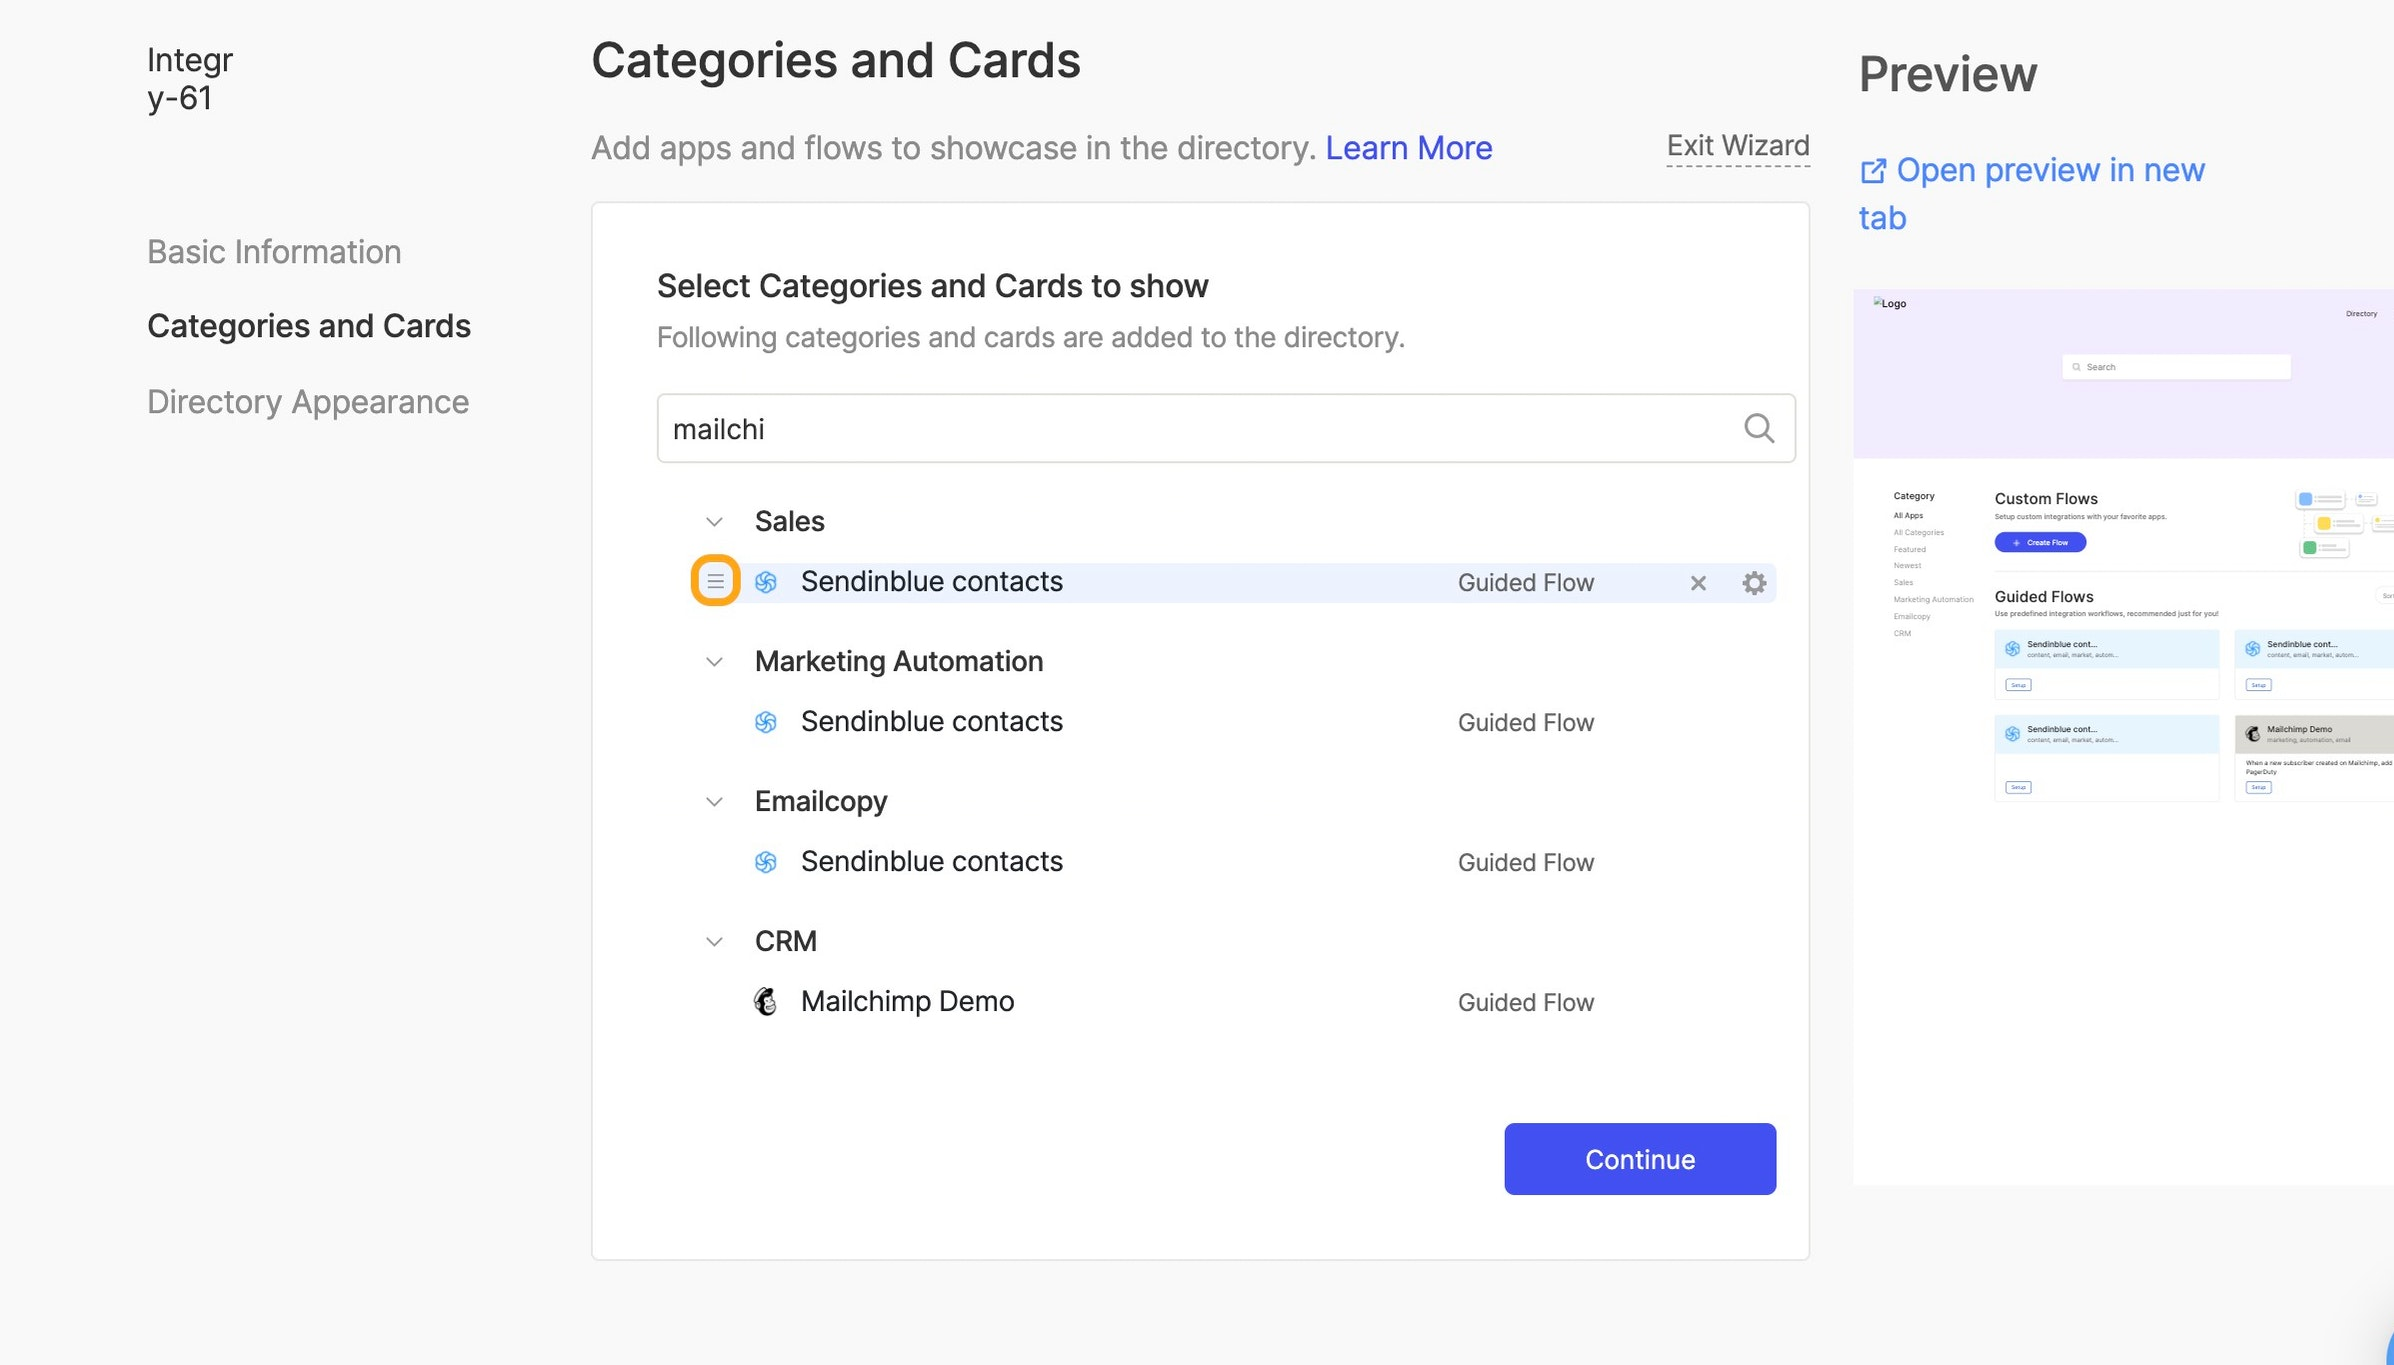Open Directory Appearance step

point(308,402)
